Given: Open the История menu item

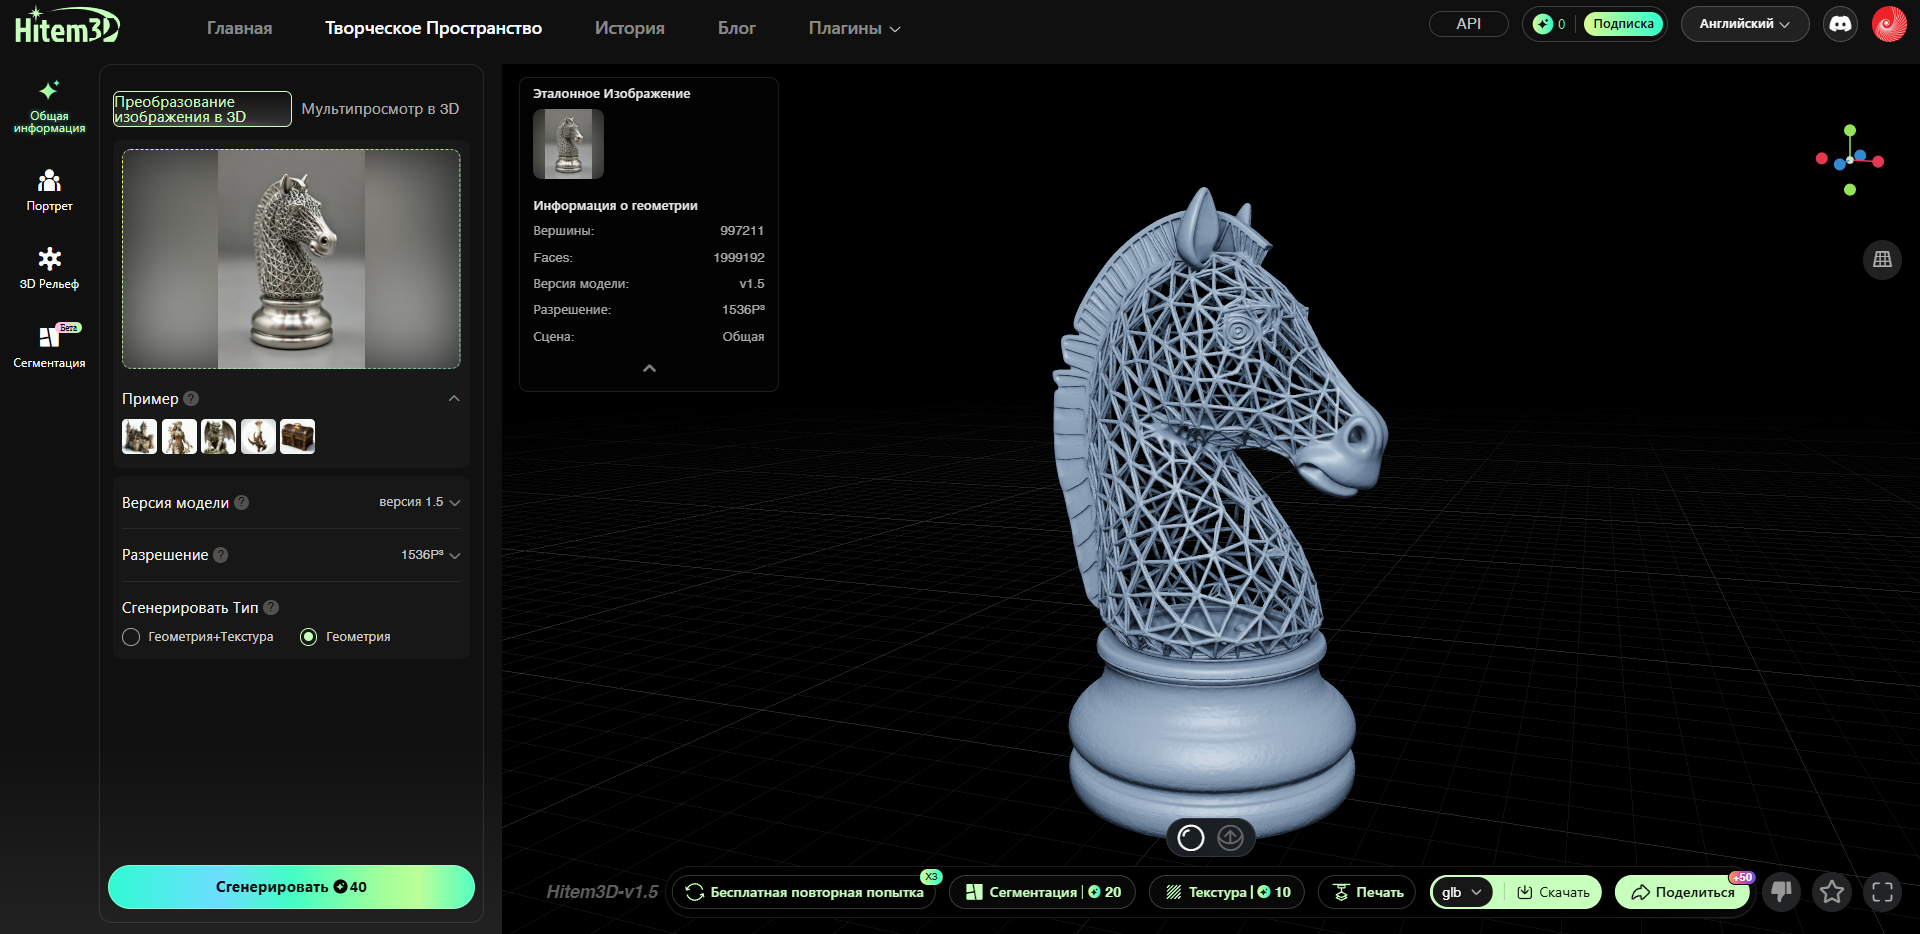Looking at the screenshot, I should pyautogui.click(x=629, y=28).
